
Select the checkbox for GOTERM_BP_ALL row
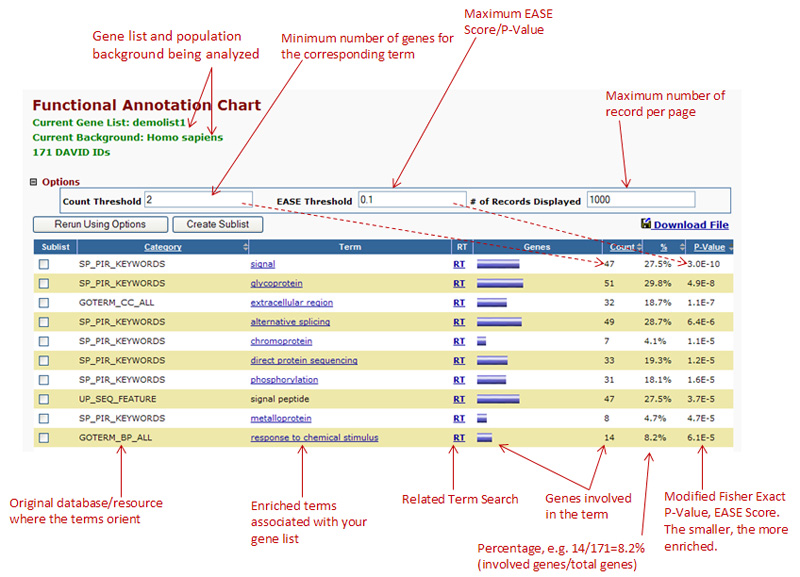[44, 437]
